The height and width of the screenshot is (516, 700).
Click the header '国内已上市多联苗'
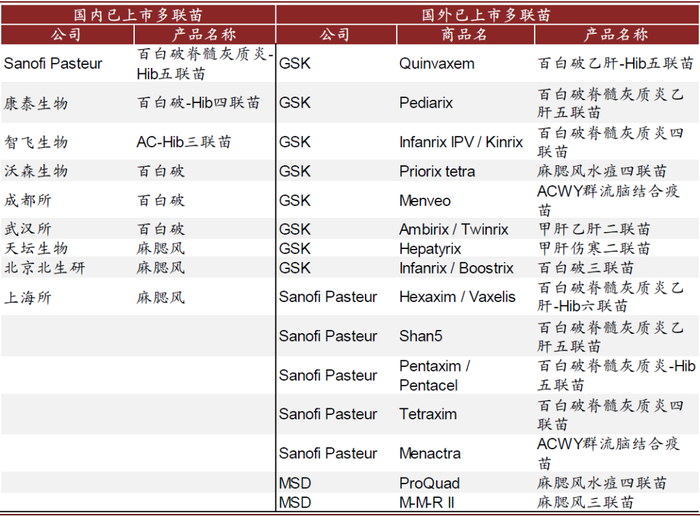point(138,15)
